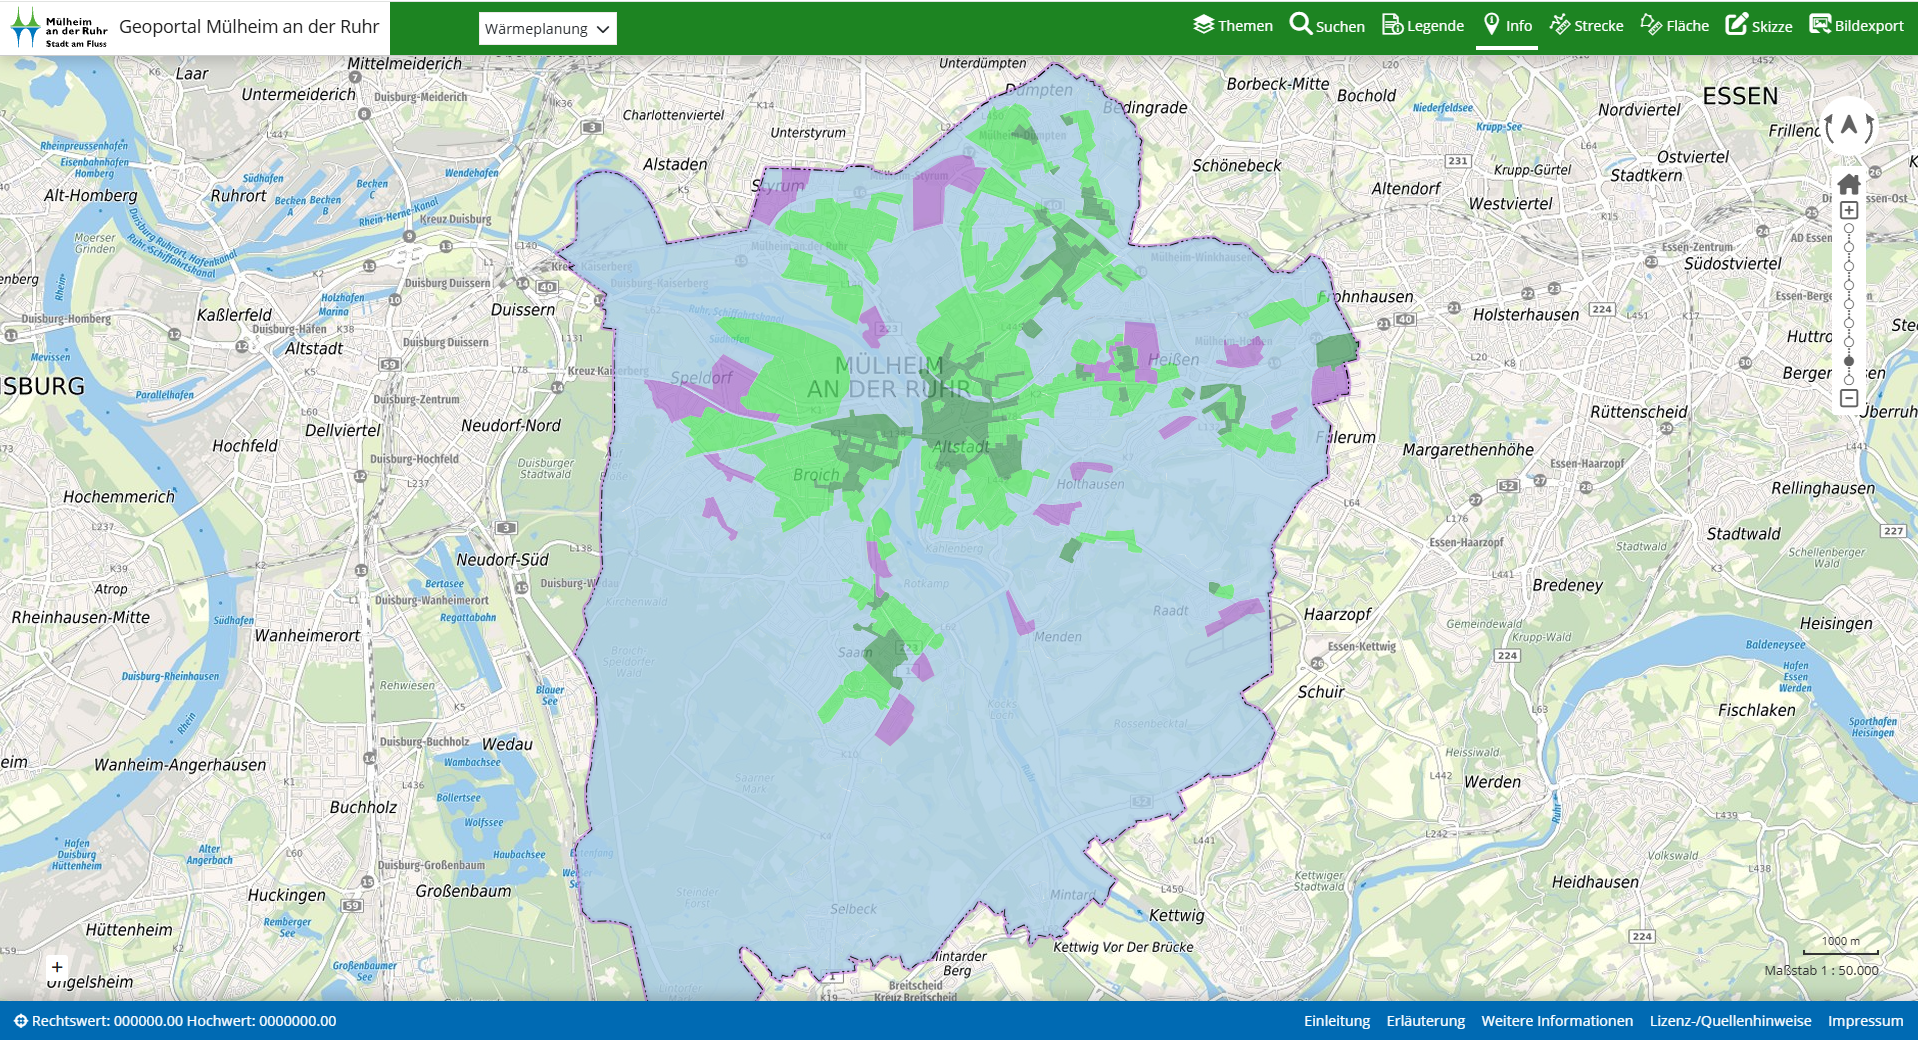The image size is (1918, 1040).
Task: Open the Themen layers panel
Action: [1233, 25]
